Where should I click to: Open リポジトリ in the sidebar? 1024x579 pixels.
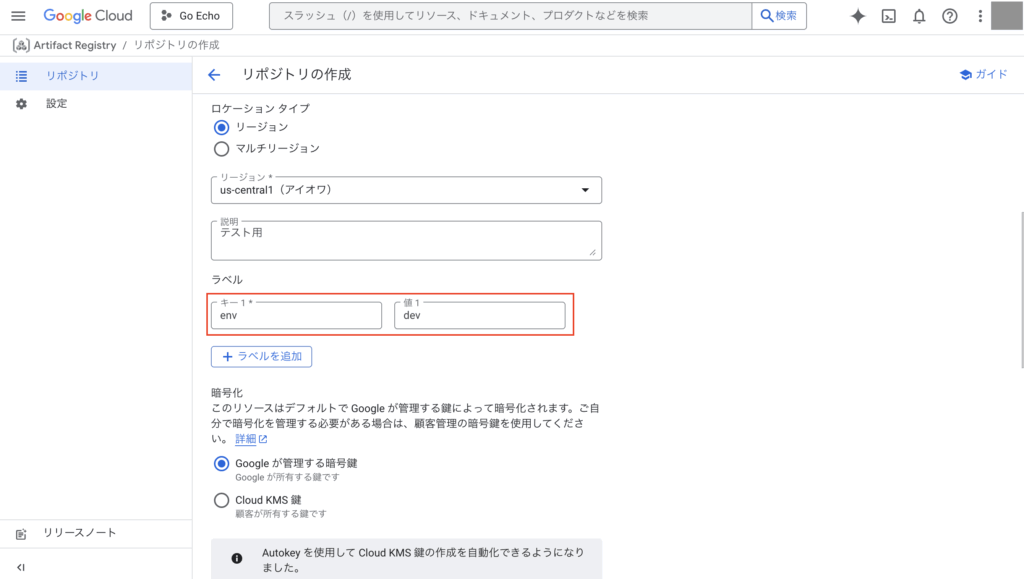pos(72,76)
